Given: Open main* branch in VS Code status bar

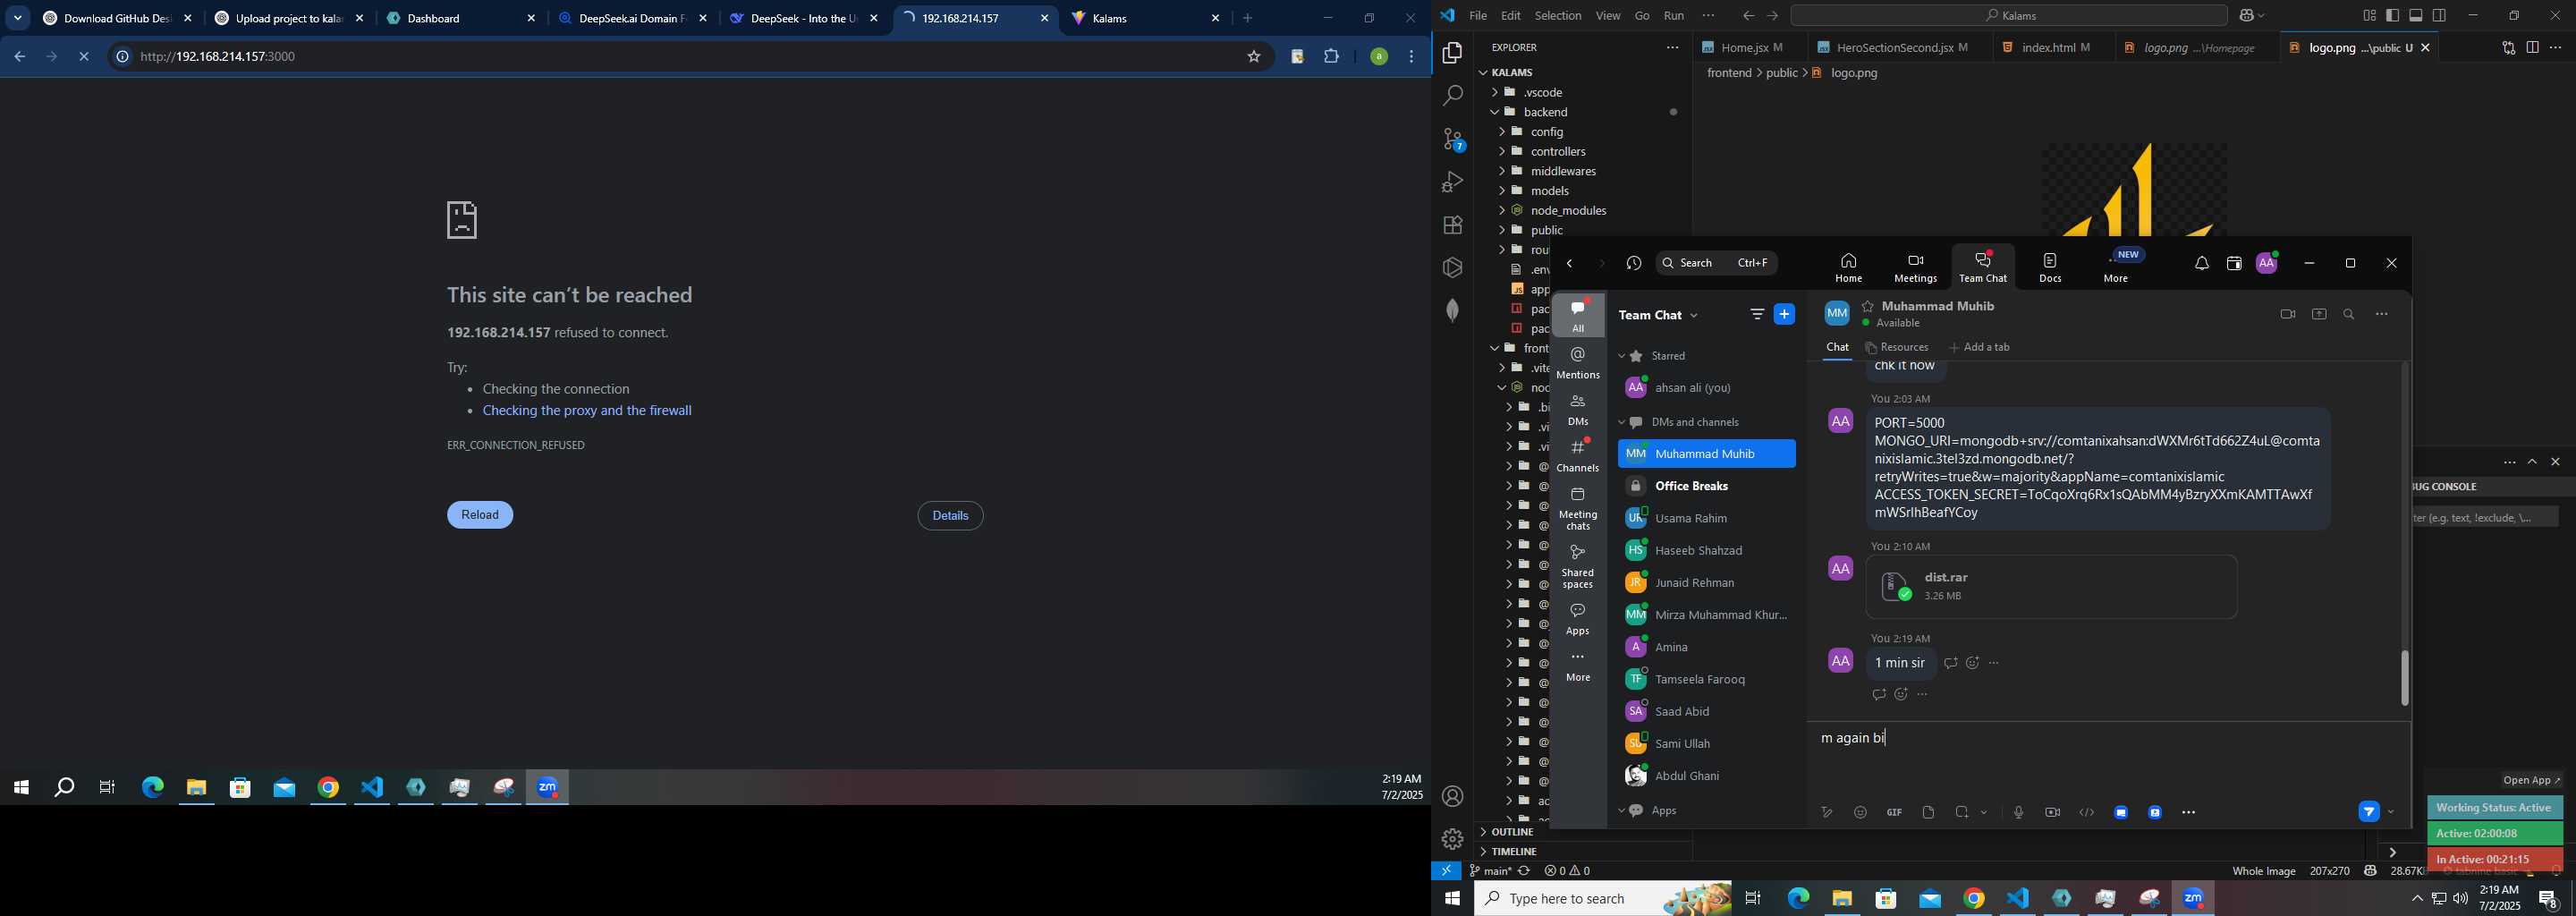Looking at the screenshot, I should [x=1490, y=871].
